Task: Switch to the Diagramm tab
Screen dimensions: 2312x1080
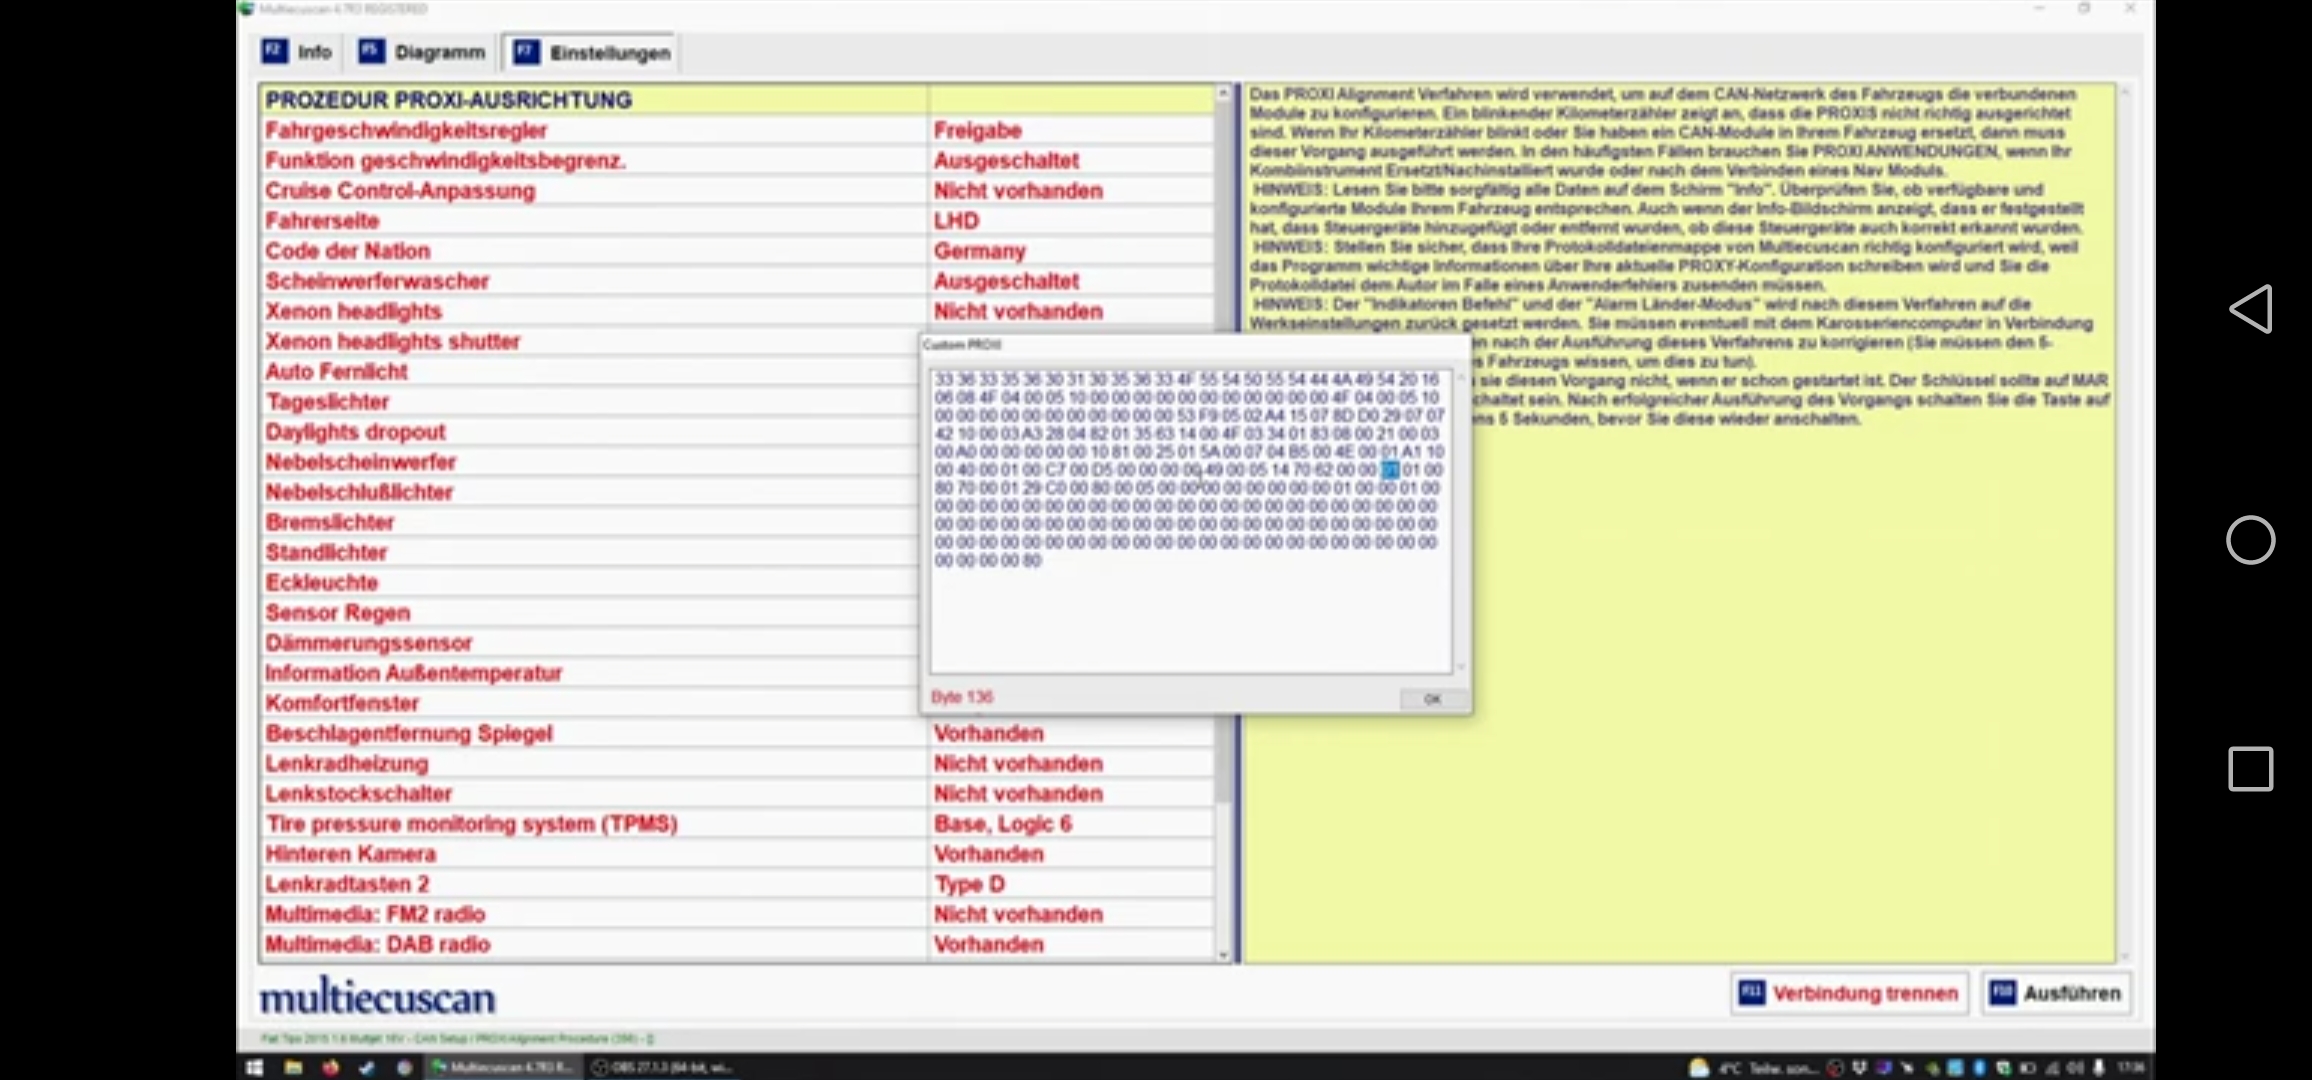Action: tap(422, 52)
